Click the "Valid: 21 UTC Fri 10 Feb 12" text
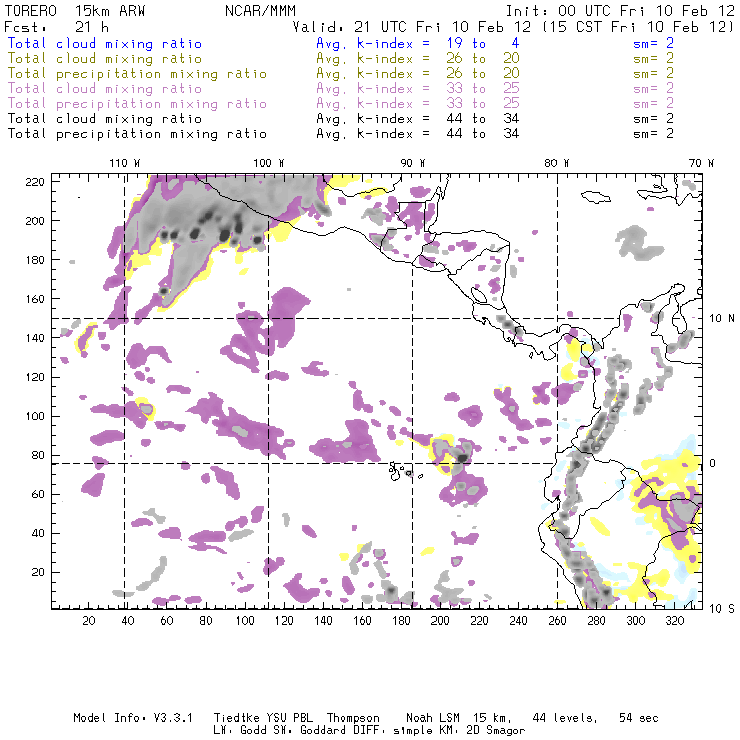740x740 pixels. [x=412, y=26]
